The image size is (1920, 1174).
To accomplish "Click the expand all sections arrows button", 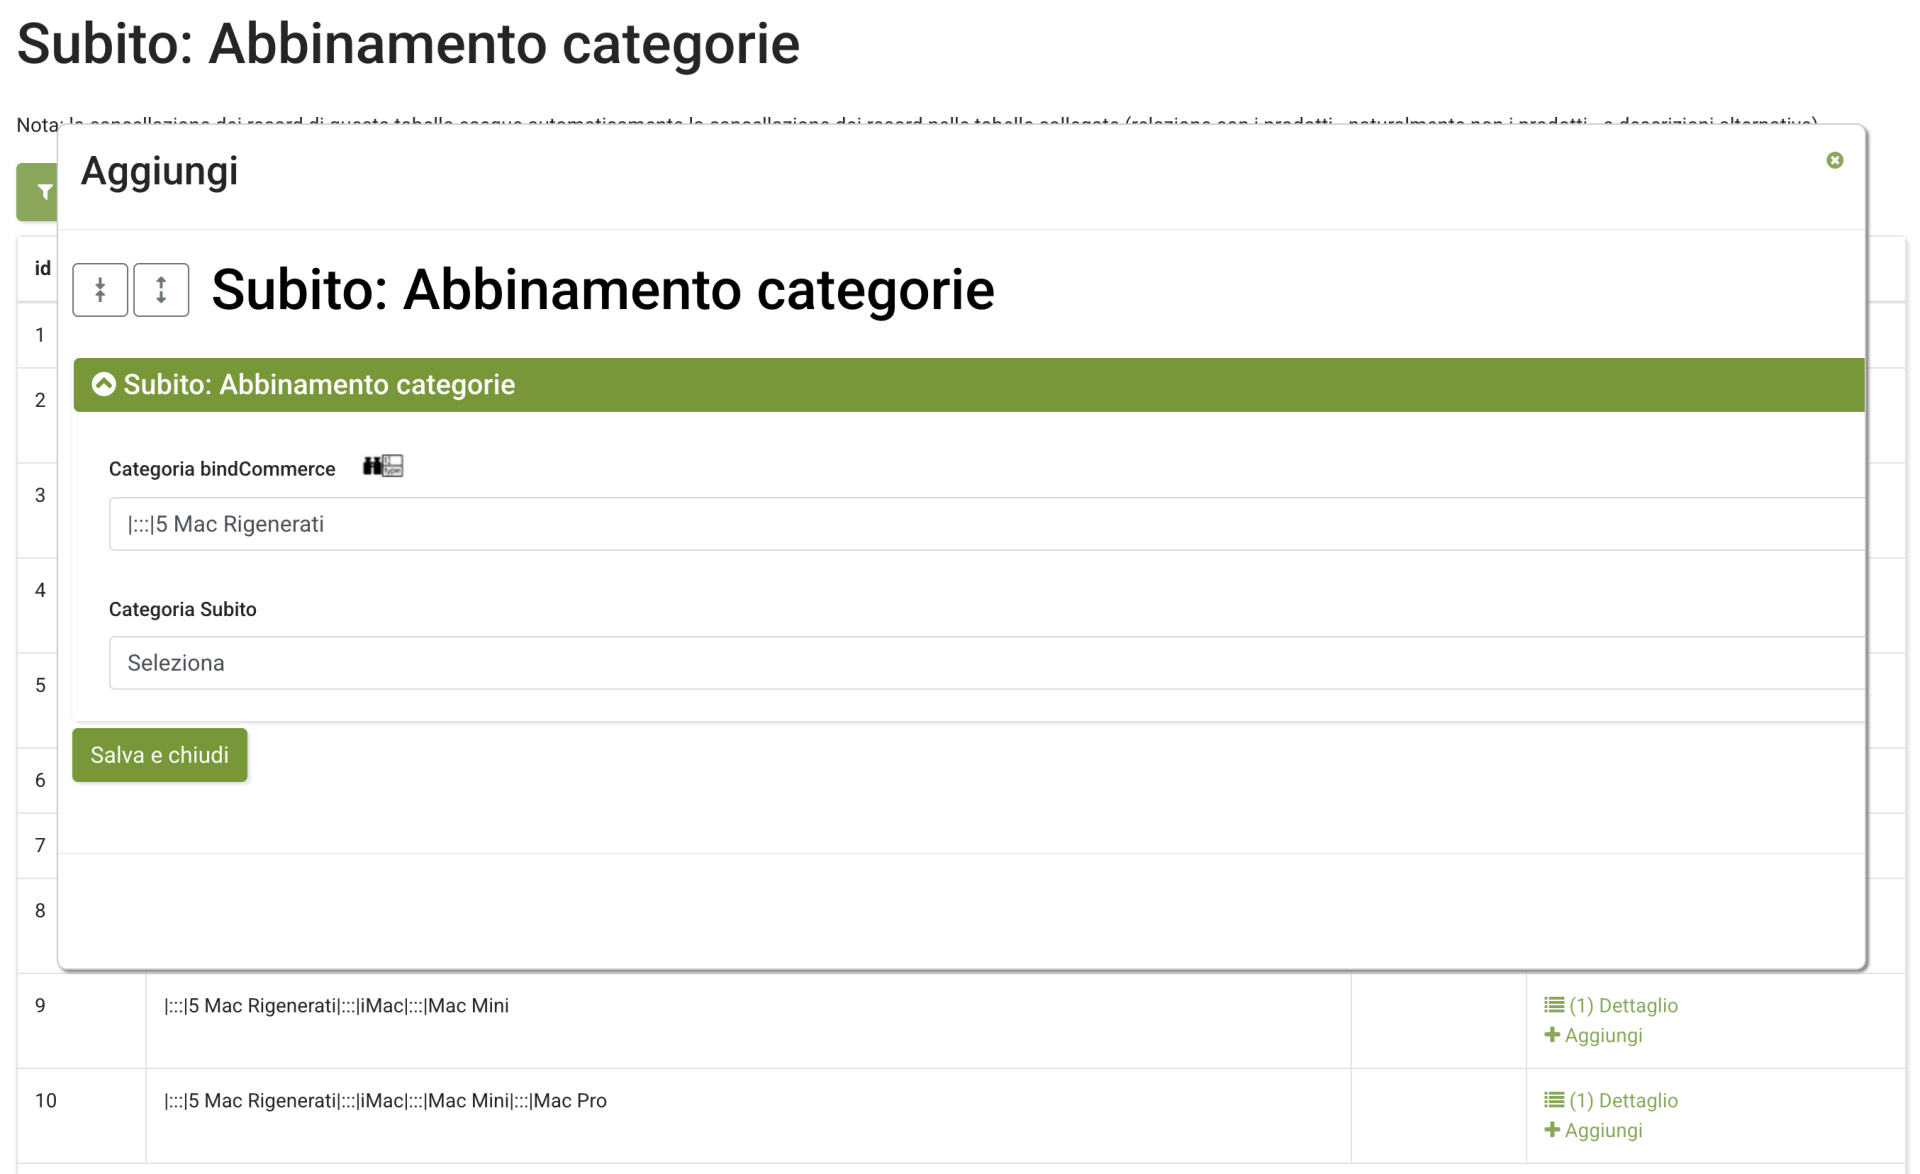I will [161, 290].
